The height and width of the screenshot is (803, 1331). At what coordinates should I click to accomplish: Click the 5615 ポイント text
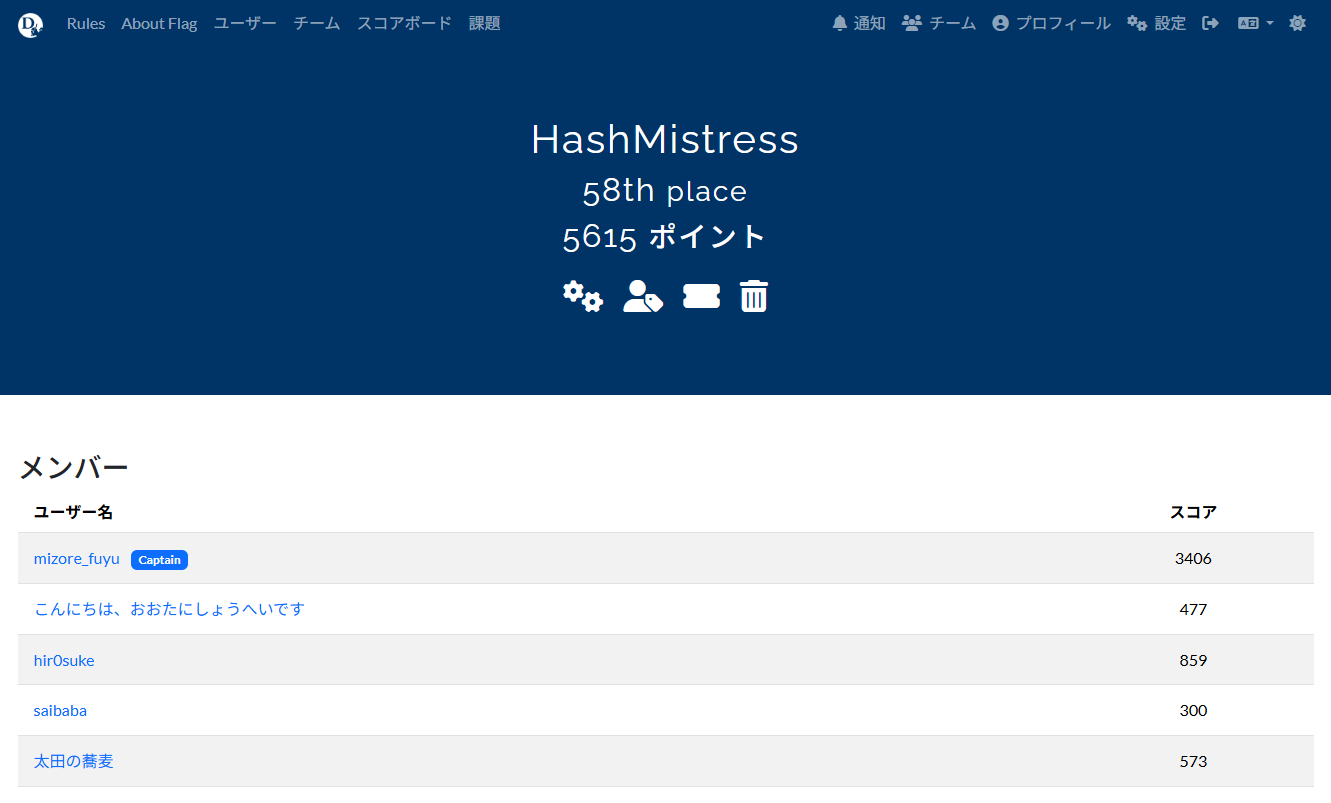665,237
